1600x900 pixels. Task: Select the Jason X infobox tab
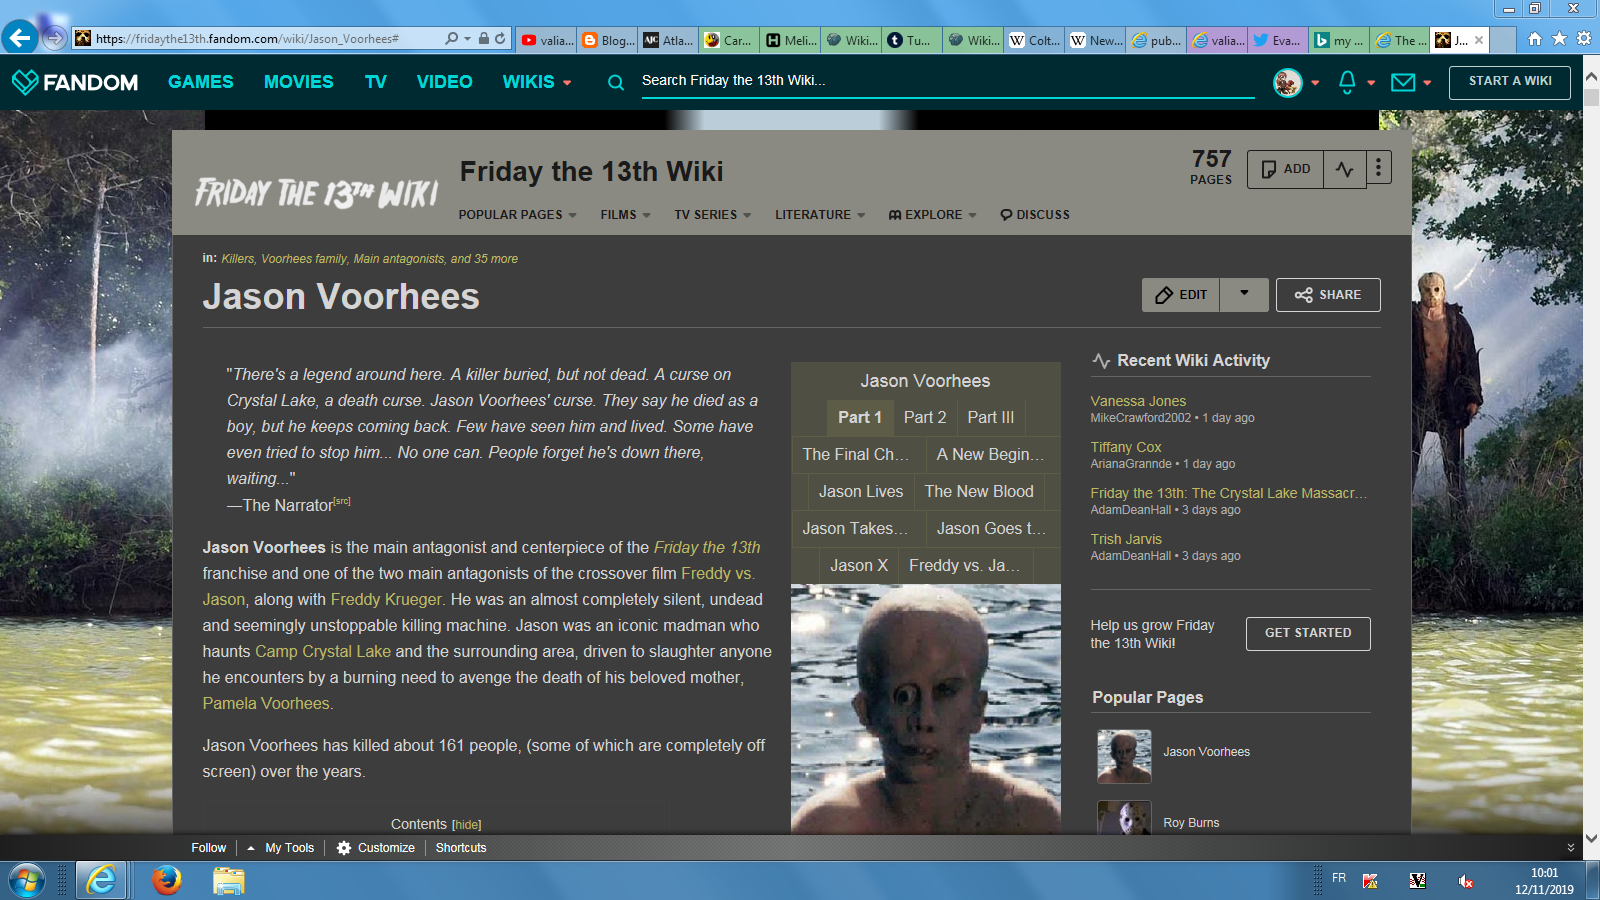click(x=859, y=566)
